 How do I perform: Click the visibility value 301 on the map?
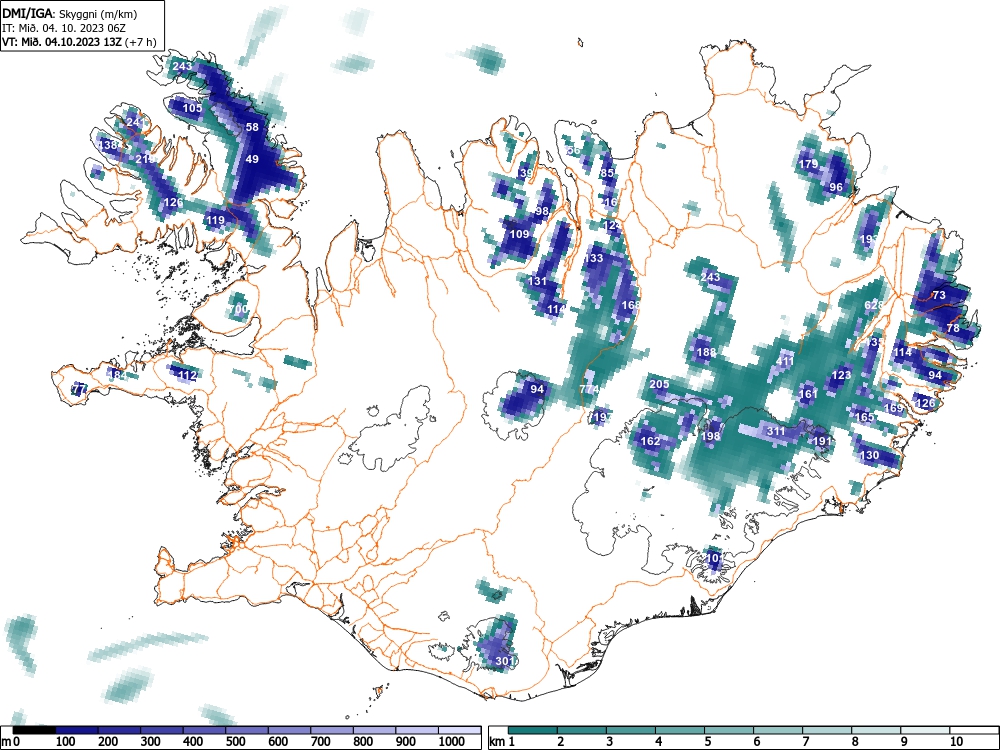click(506, 661)
